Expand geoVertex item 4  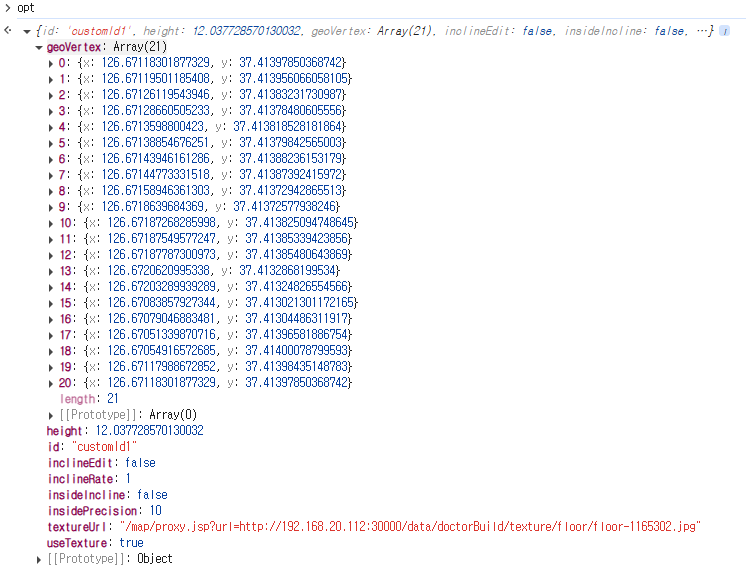(x=51, y=128)
